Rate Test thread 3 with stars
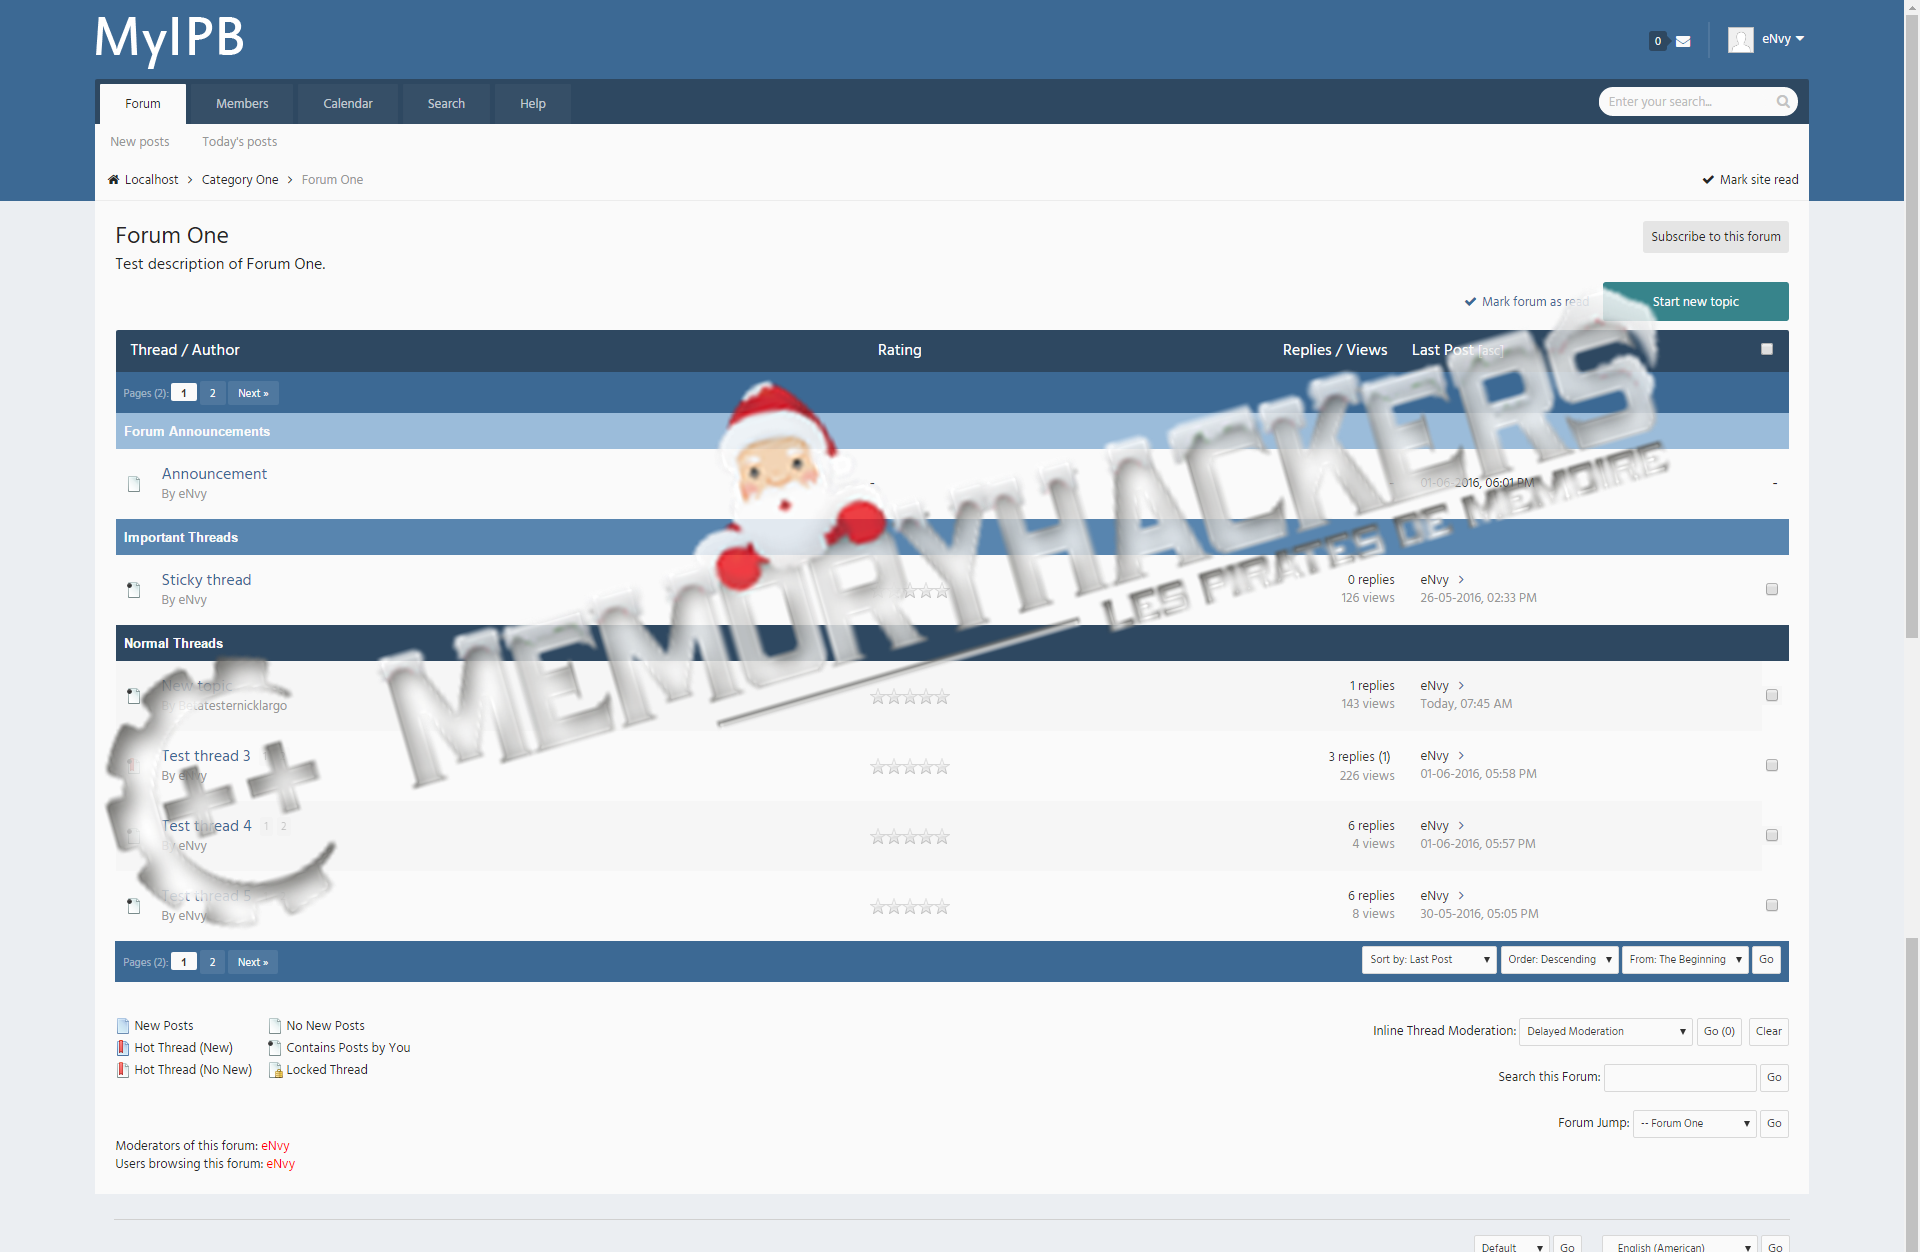This screenshot has width=1920, height=1252. [910, 767]
